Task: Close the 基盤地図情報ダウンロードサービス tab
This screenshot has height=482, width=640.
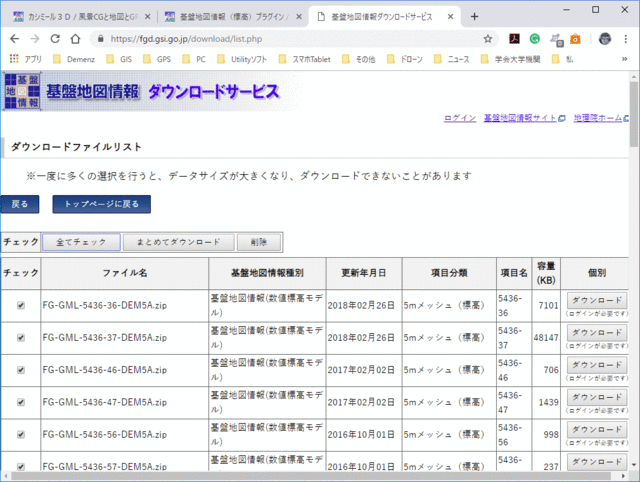Action: tap(451, 17)
